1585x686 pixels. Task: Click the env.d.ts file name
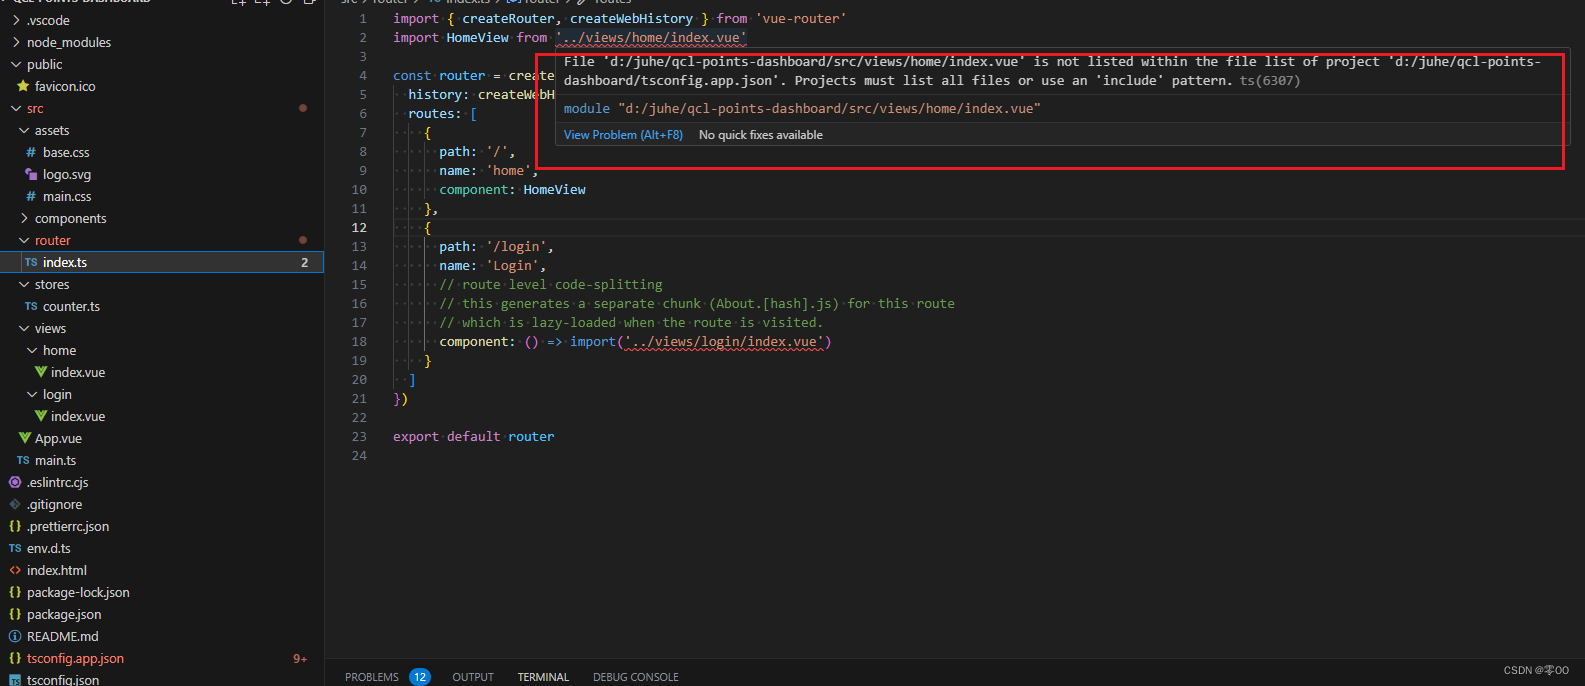[49, 548]
